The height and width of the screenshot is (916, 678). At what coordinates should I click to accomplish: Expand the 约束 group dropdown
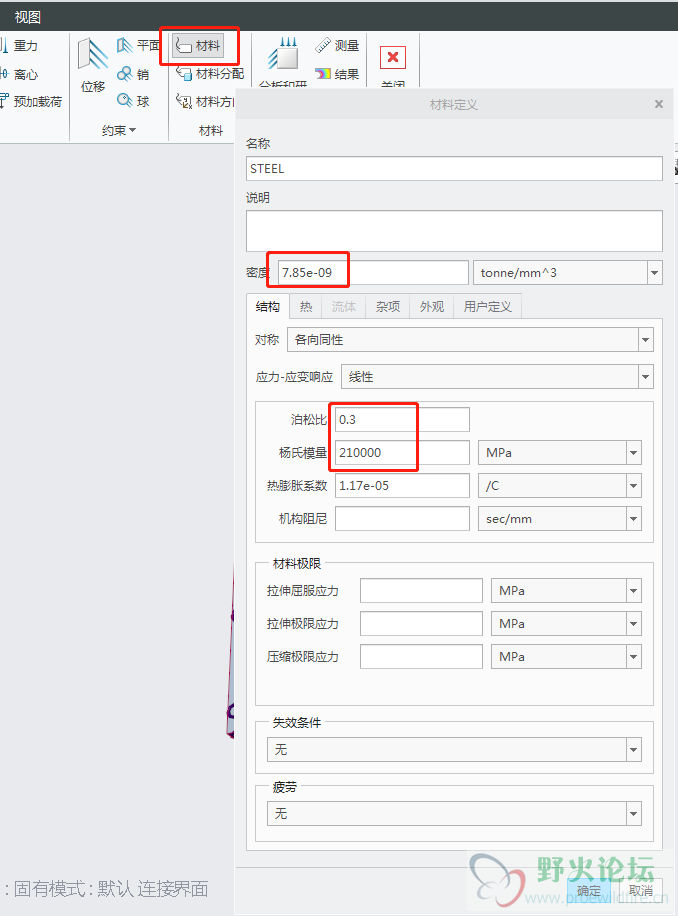(119, 130)
